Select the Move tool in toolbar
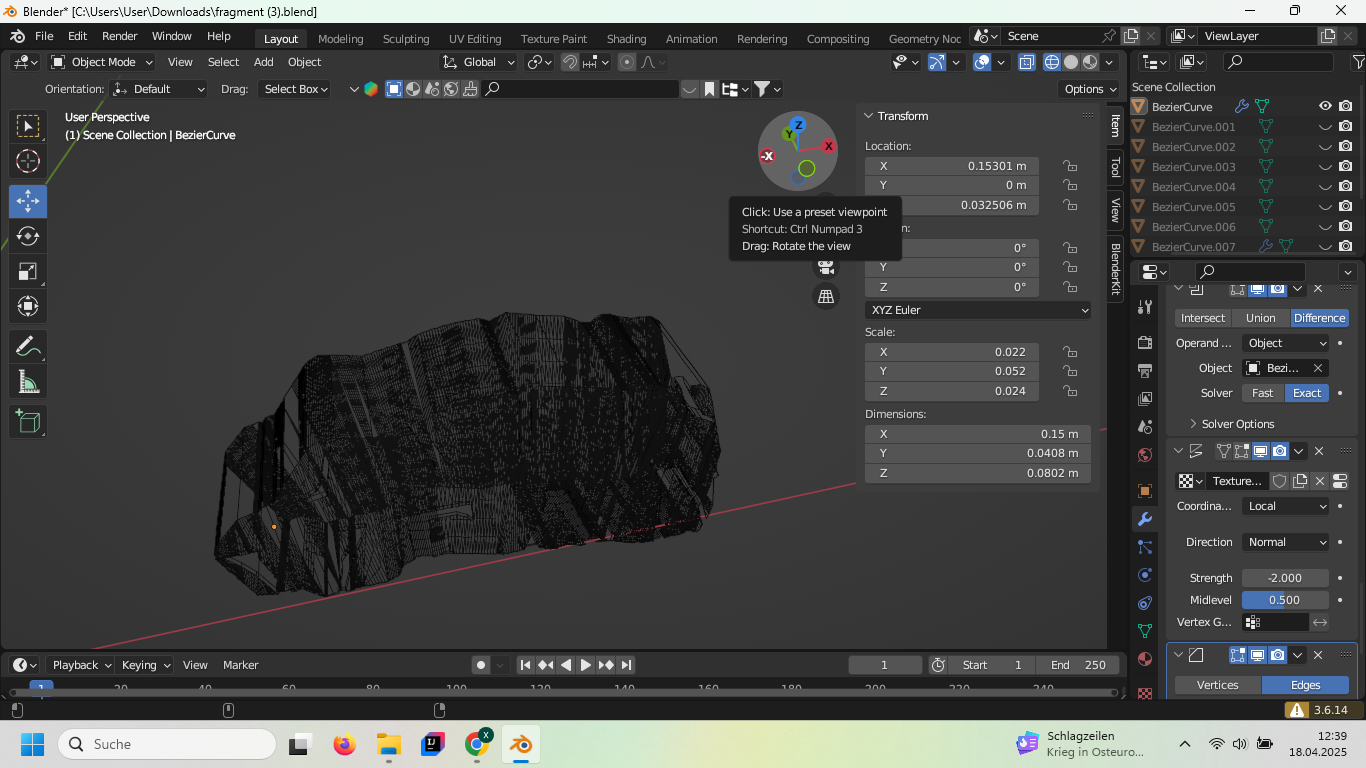Viewport: 1366px width, 768px height. [x=28, y=201]
